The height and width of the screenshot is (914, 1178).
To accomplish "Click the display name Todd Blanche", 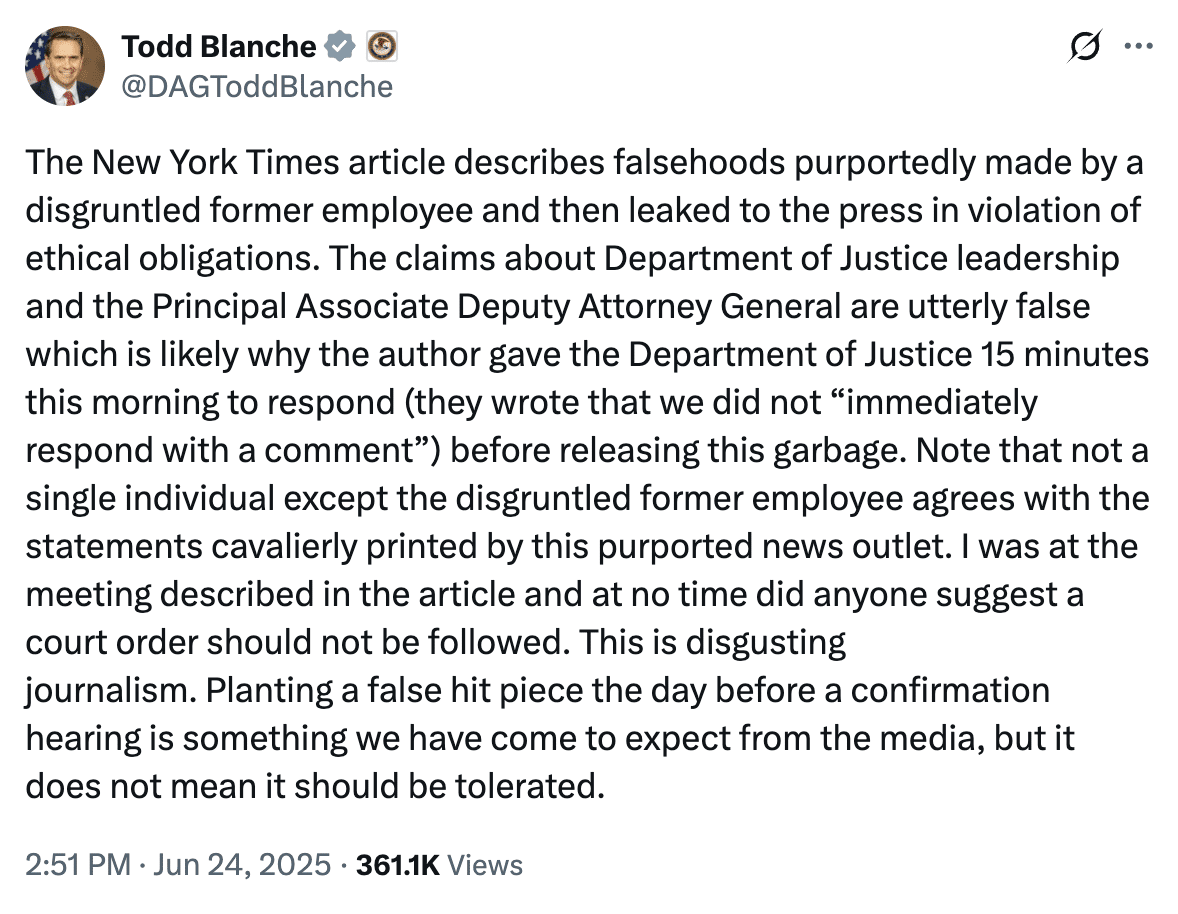I will [x=219, y=47].
